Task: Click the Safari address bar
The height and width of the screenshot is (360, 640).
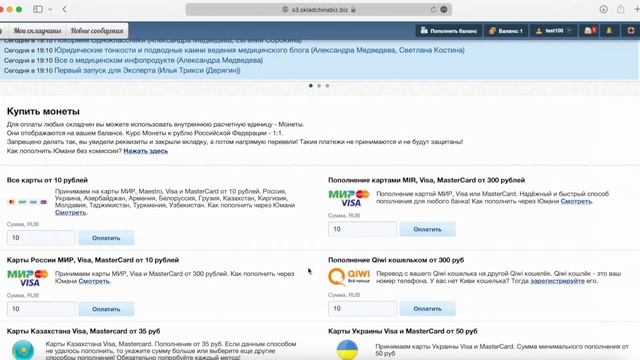Action: 318,9
